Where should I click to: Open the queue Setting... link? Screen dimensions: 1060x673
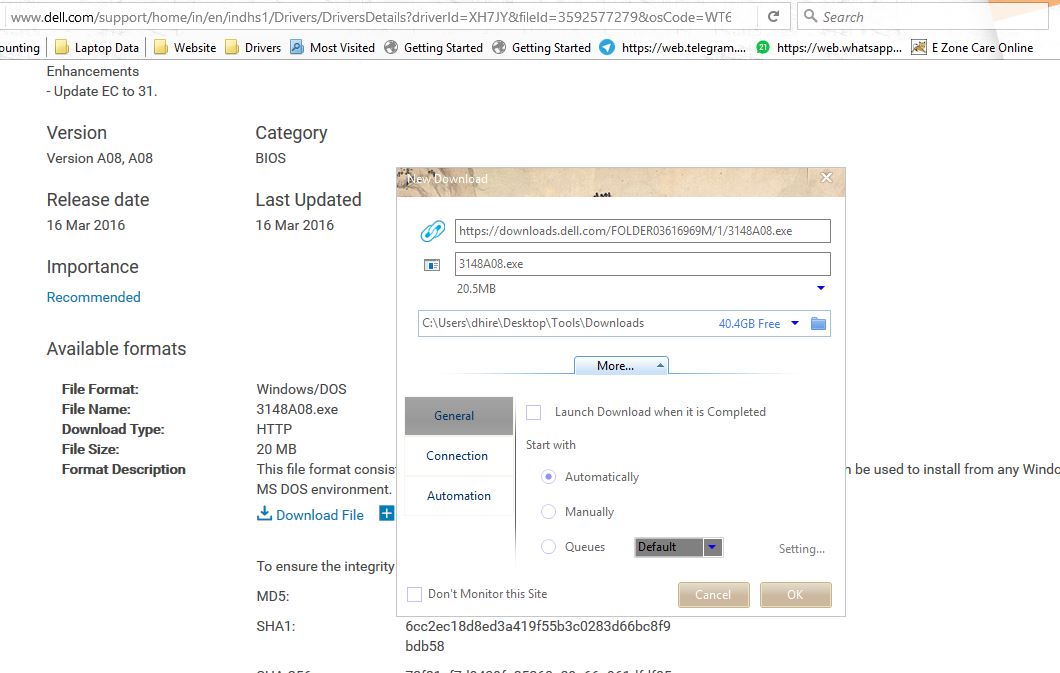pyautogui.click(x=802, y=549)
